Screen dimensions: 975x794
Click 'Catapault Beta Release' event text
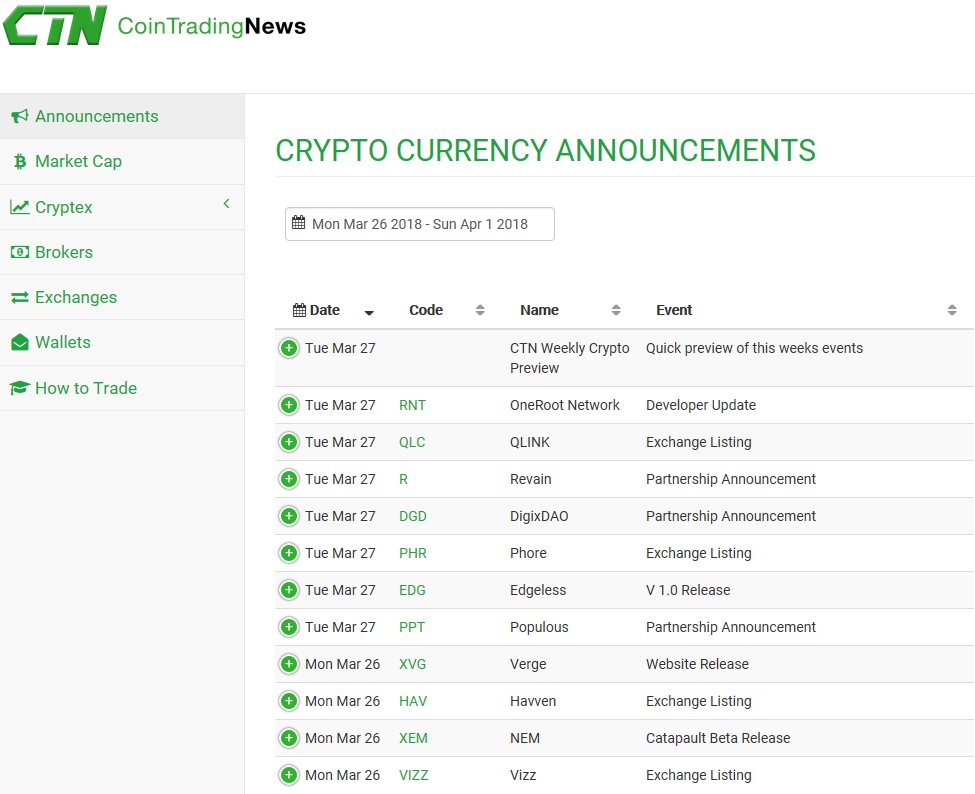pyautogui.click(x=718, y=738)
